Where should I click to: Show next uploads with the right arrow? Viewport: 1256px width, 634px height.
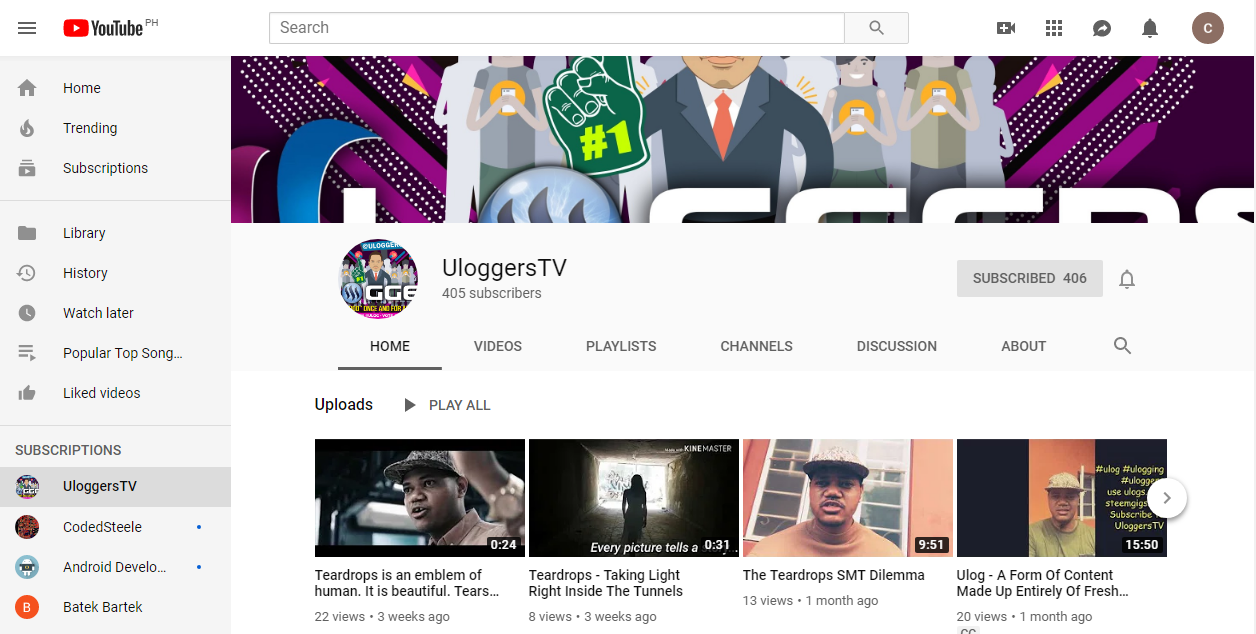[1167, 498]
